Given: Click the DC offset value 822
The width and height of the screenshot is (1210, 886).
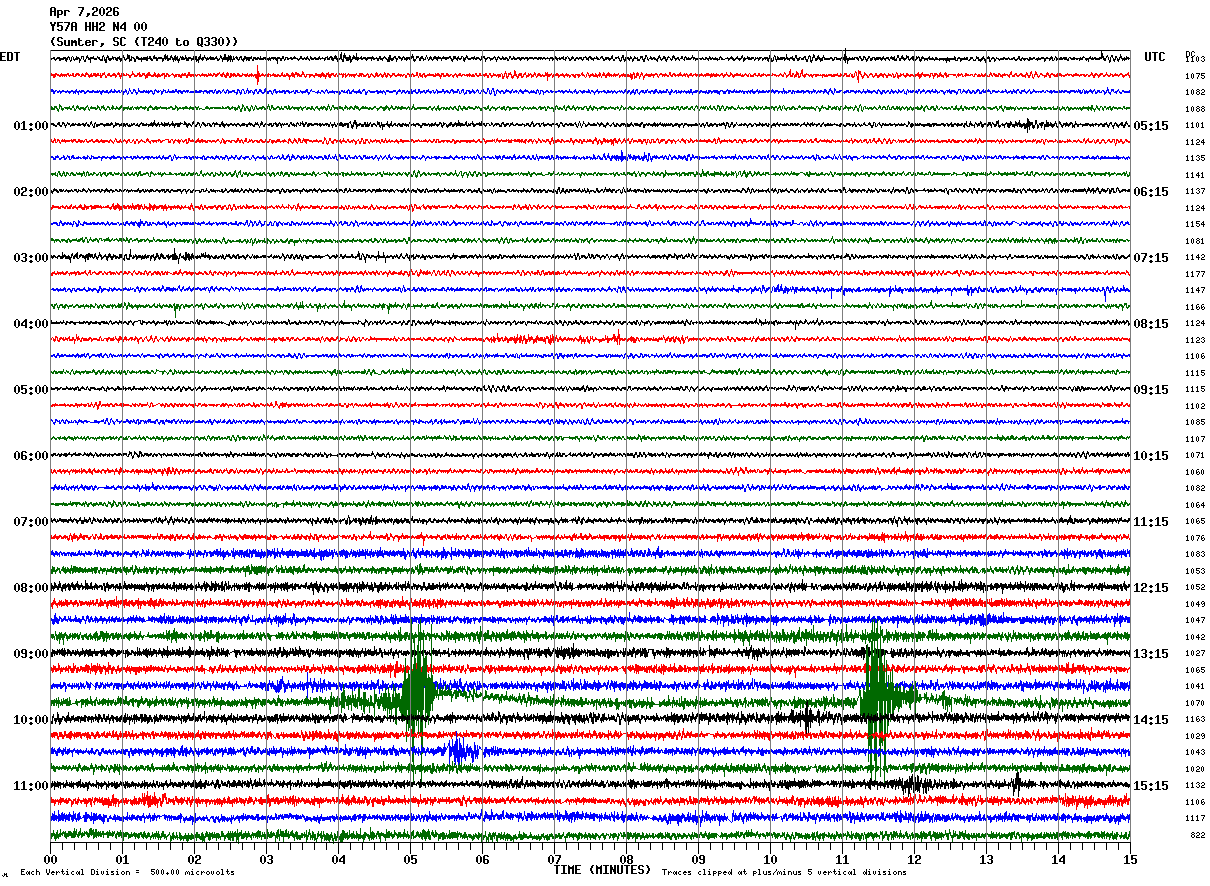Looking at the screenshot, I should click(x=1197, y=835).
